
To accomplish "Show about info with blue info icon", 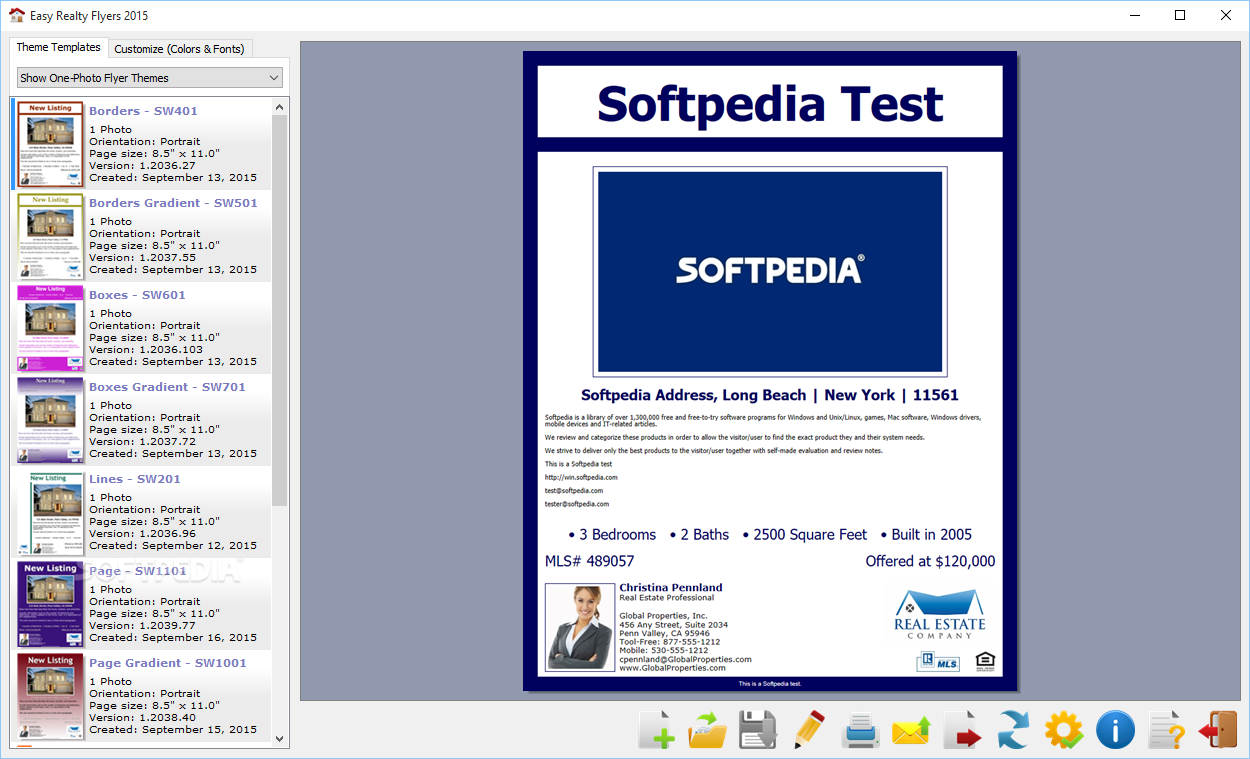I will 1115,730.
